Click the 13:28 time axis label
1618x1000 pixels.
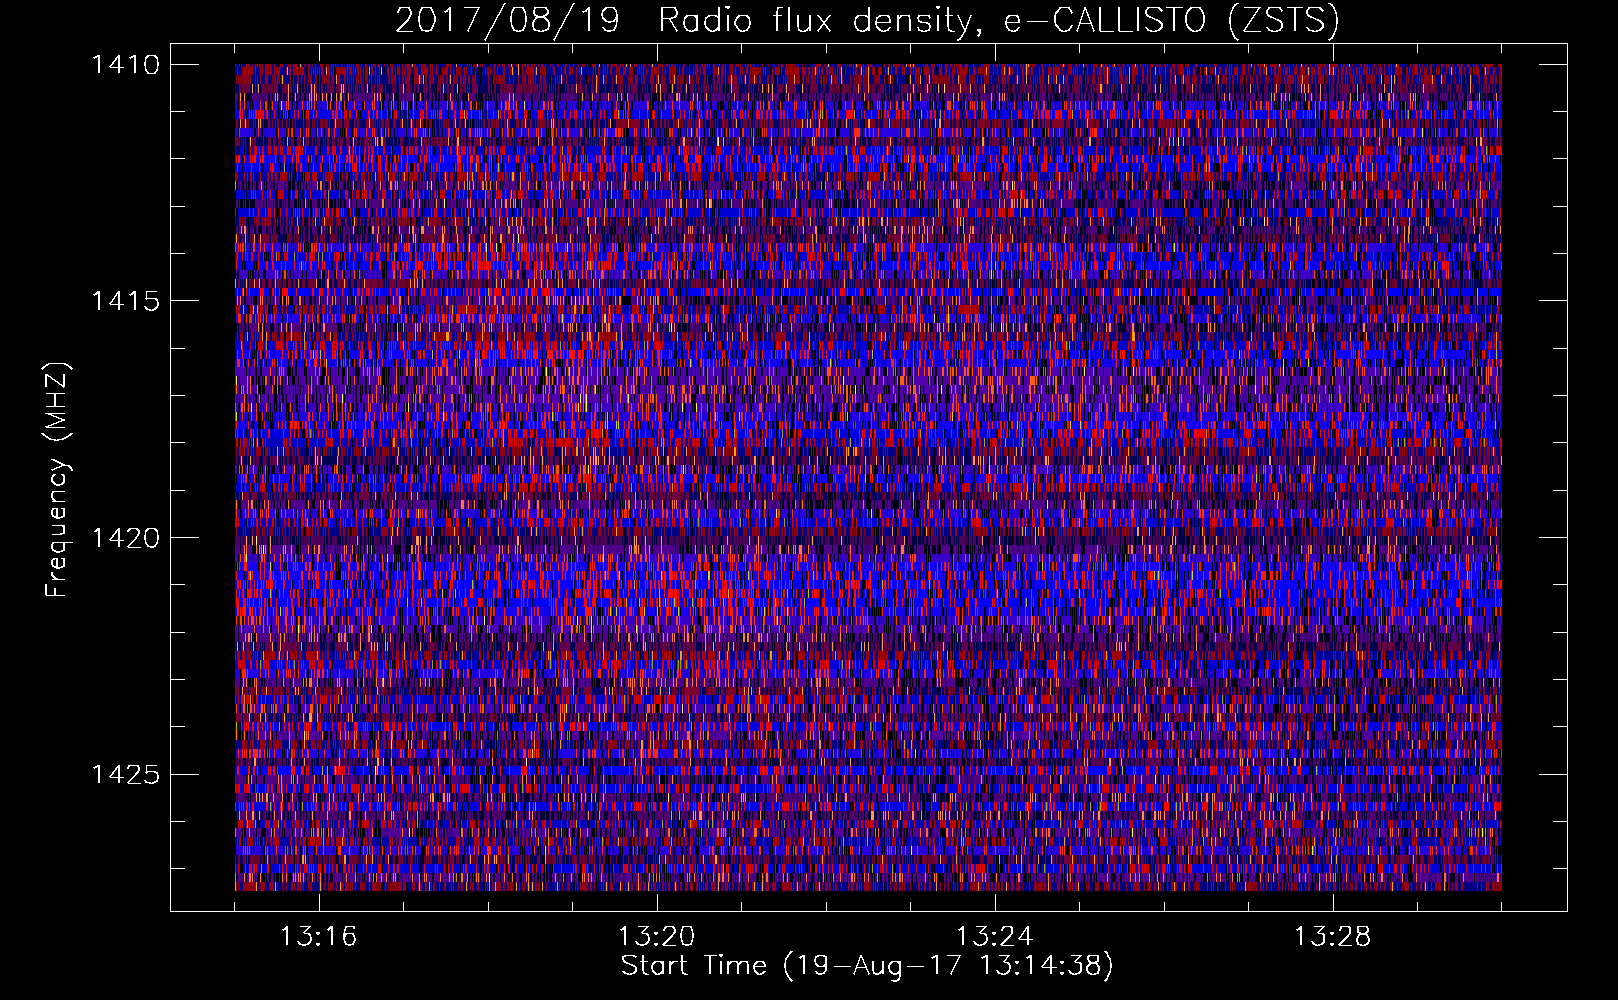1332,937
